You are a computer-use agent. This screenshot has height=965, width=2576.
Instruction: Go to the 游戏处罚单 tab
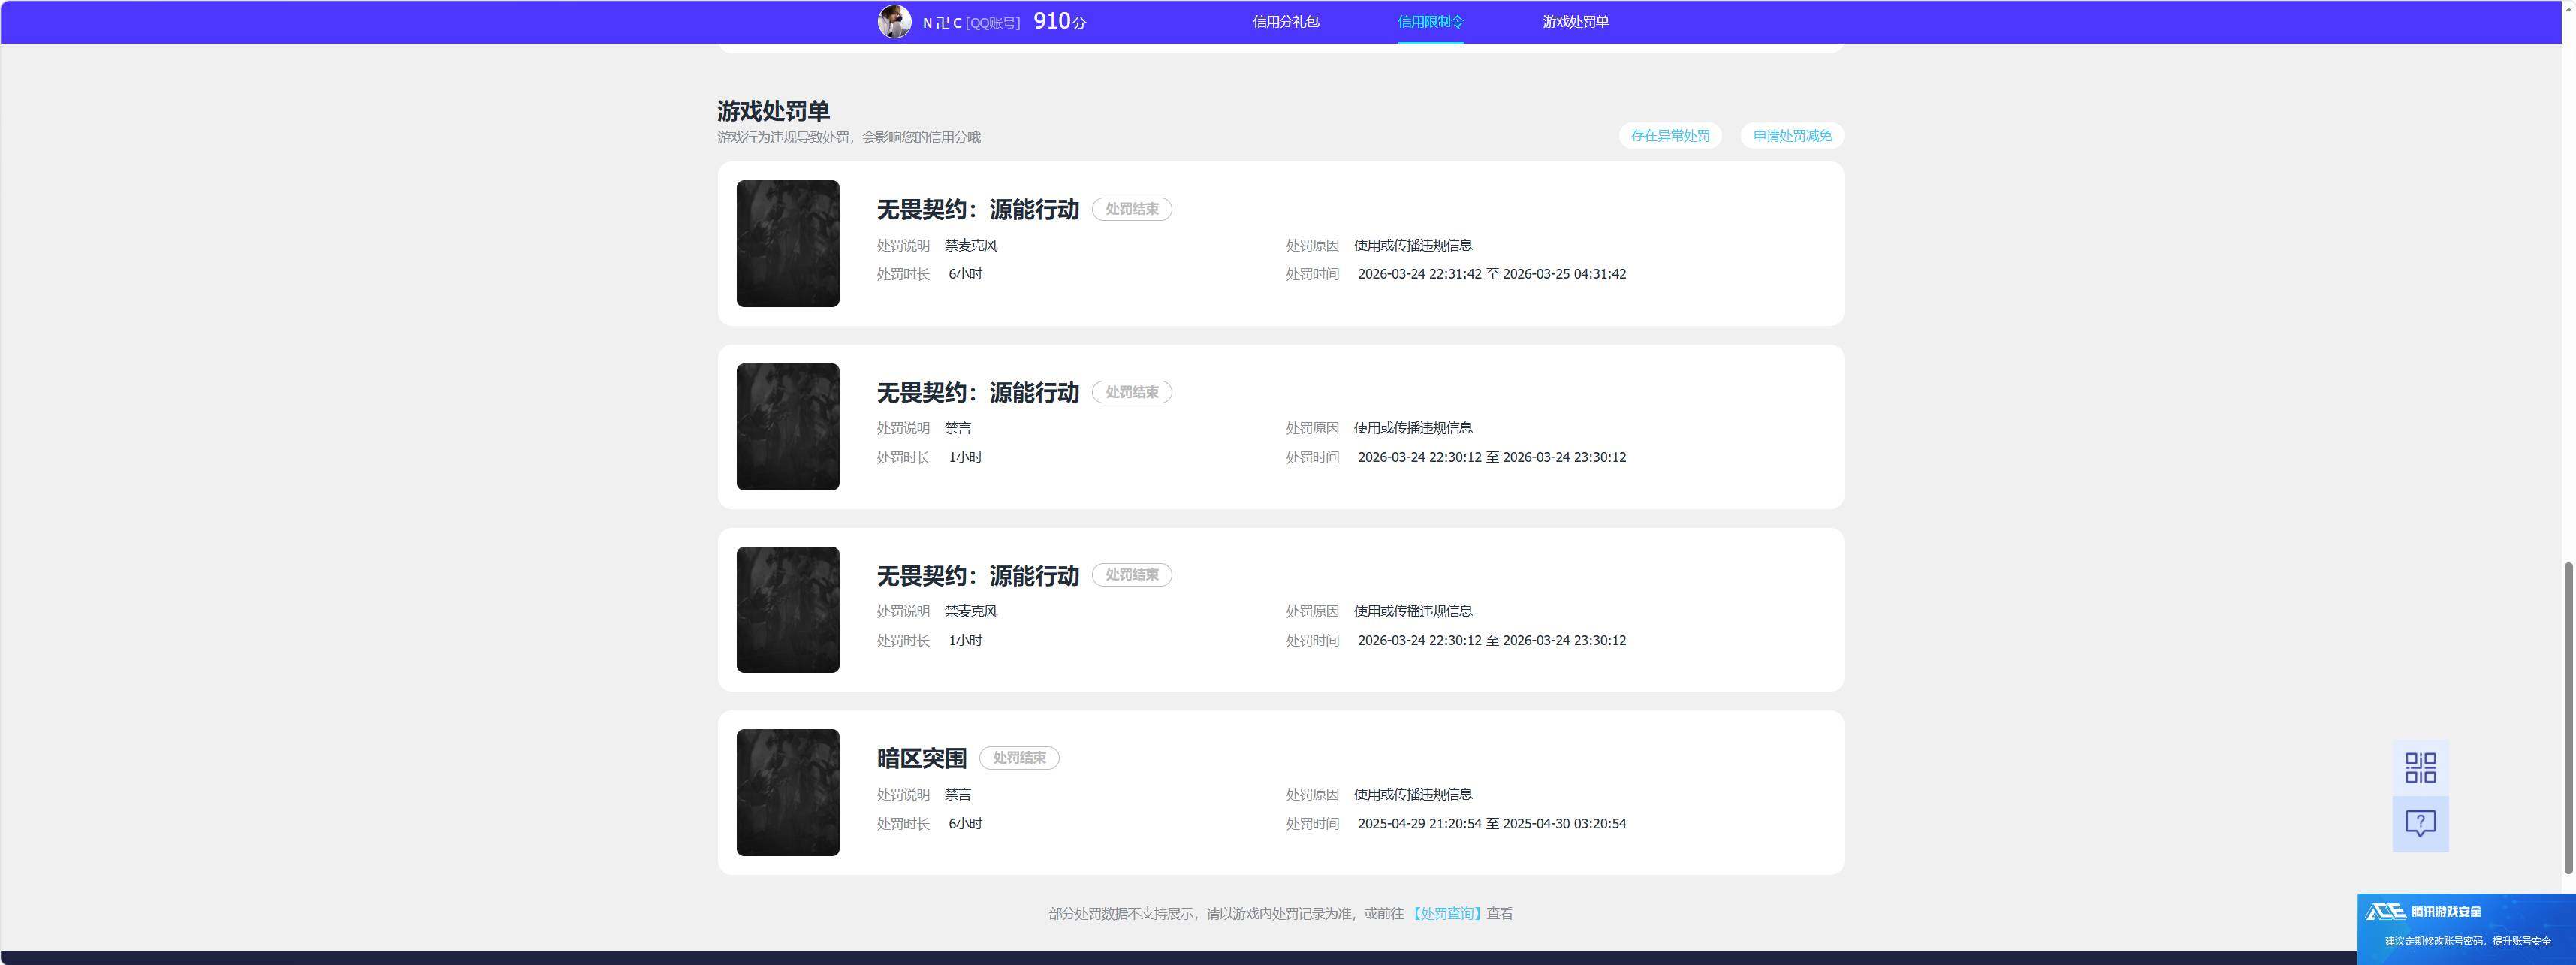[1575, 21]
